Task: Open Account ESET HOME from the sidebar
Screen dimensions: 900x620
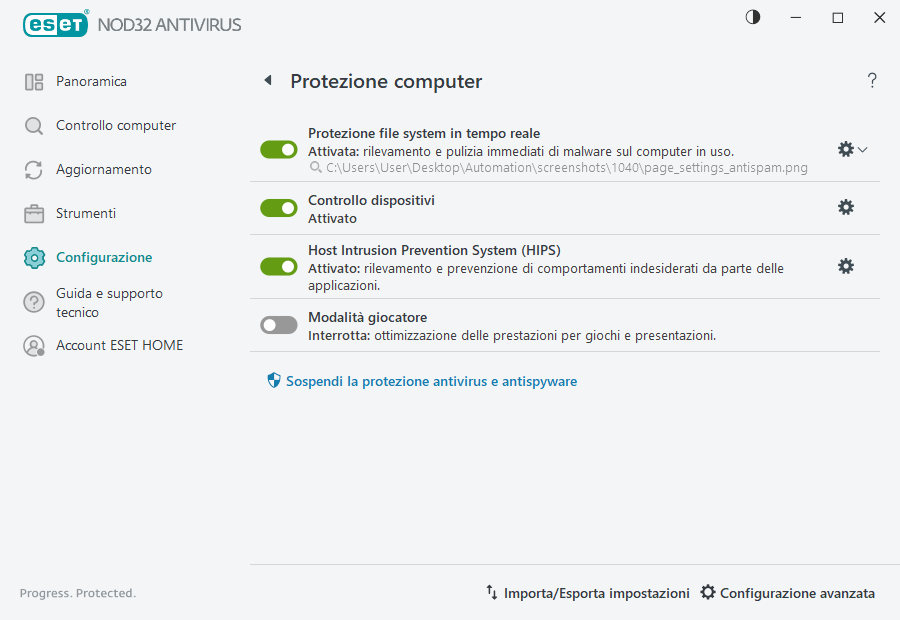Action: point(34,345)
